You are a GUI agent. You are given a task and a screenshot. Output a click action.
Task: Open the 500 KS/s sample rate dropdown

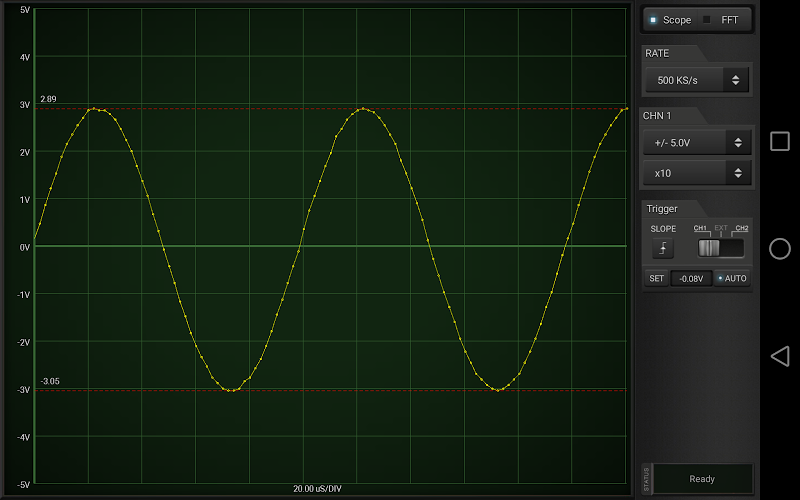point(696,80)
